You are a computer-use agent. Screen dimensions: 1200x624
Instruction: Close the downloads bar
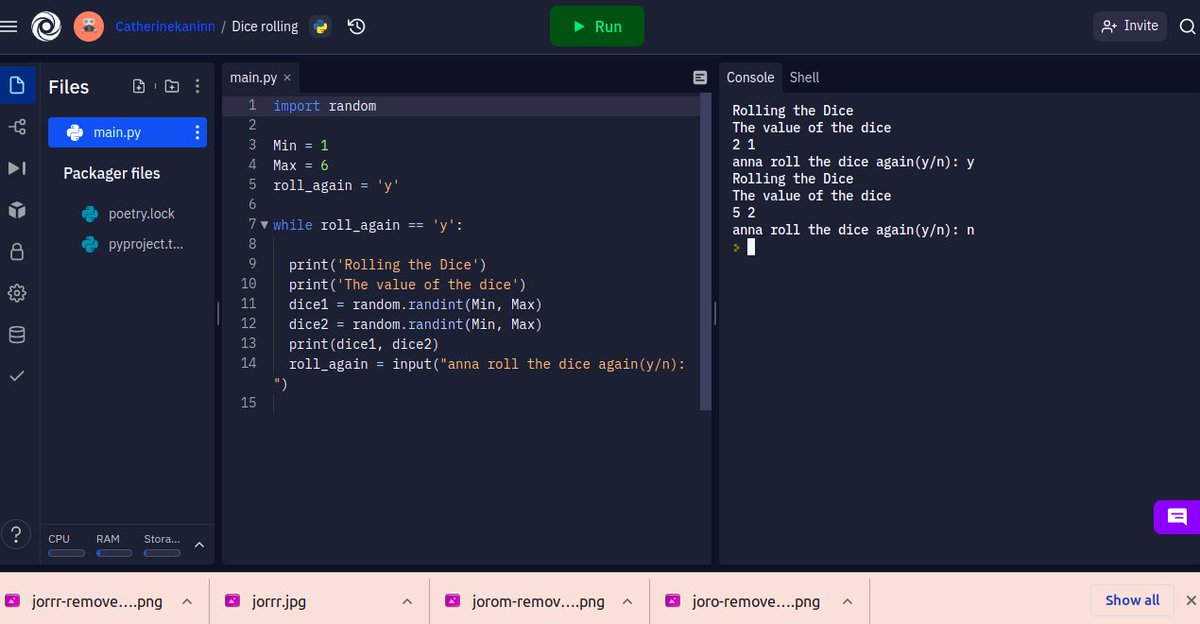[1190, 600]
